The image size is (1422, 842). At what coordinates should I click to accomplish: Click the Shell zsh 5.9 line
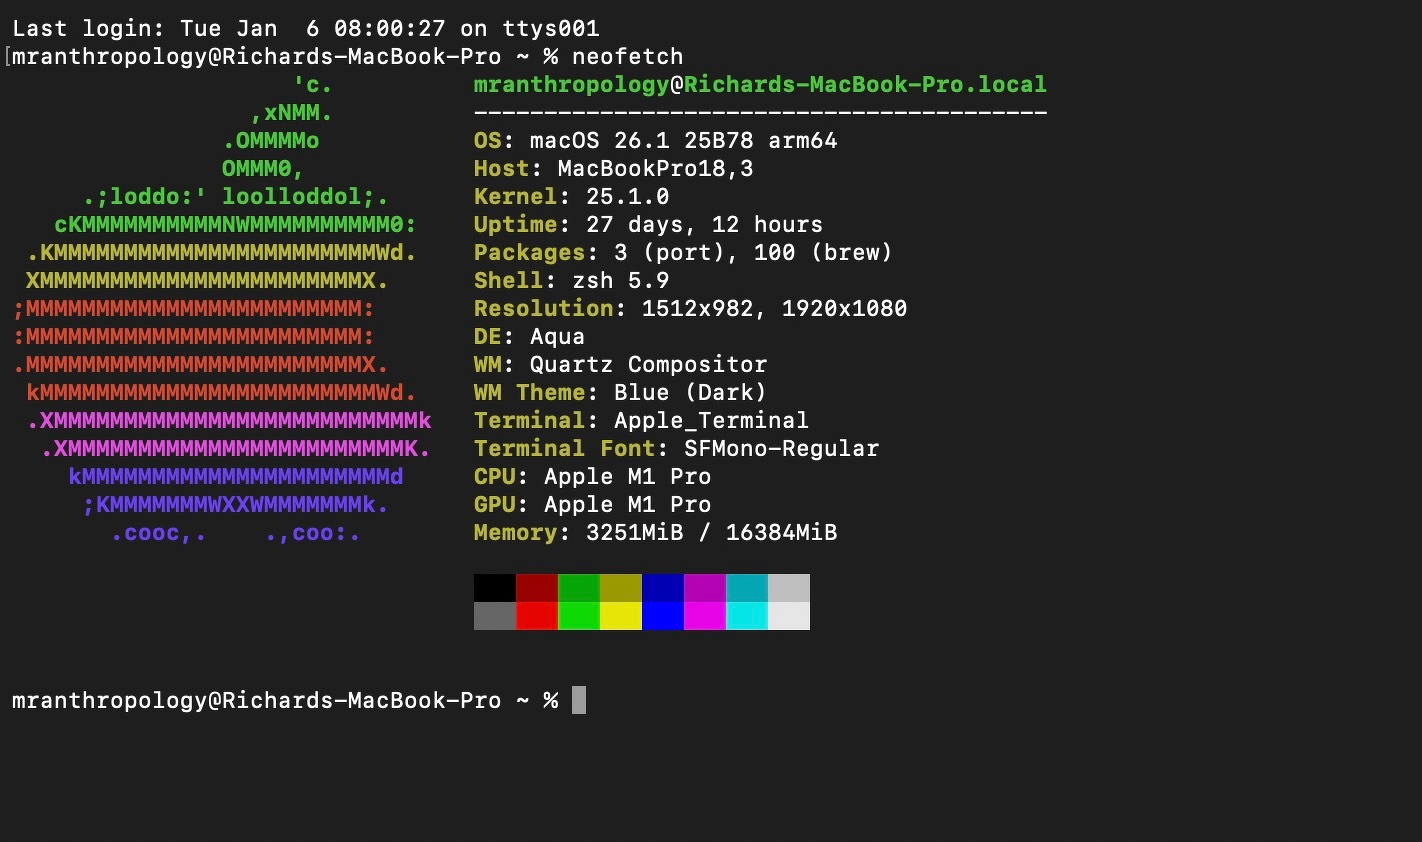pyautogui.click(x=571, y=281)
